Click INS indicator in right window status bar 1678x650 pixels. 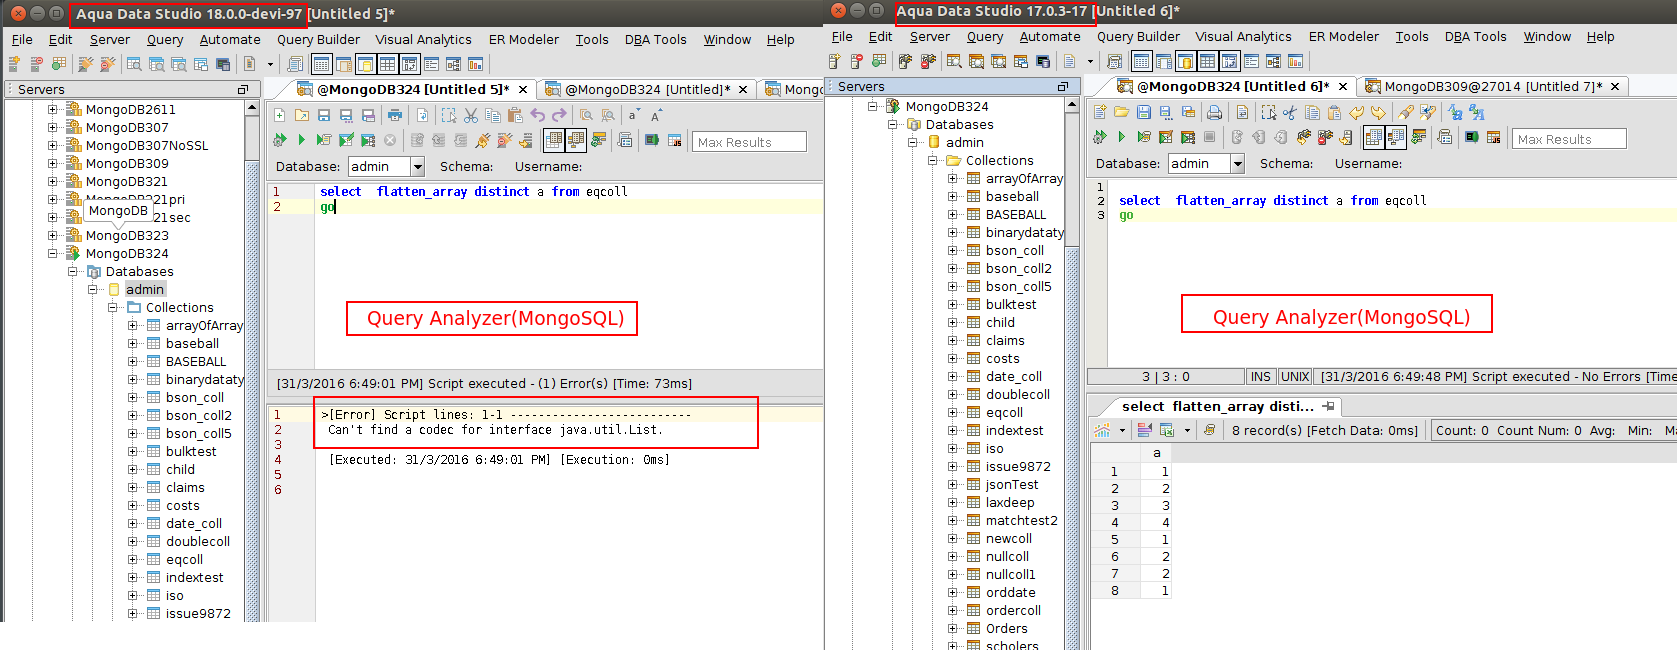tap(1260, 377)
